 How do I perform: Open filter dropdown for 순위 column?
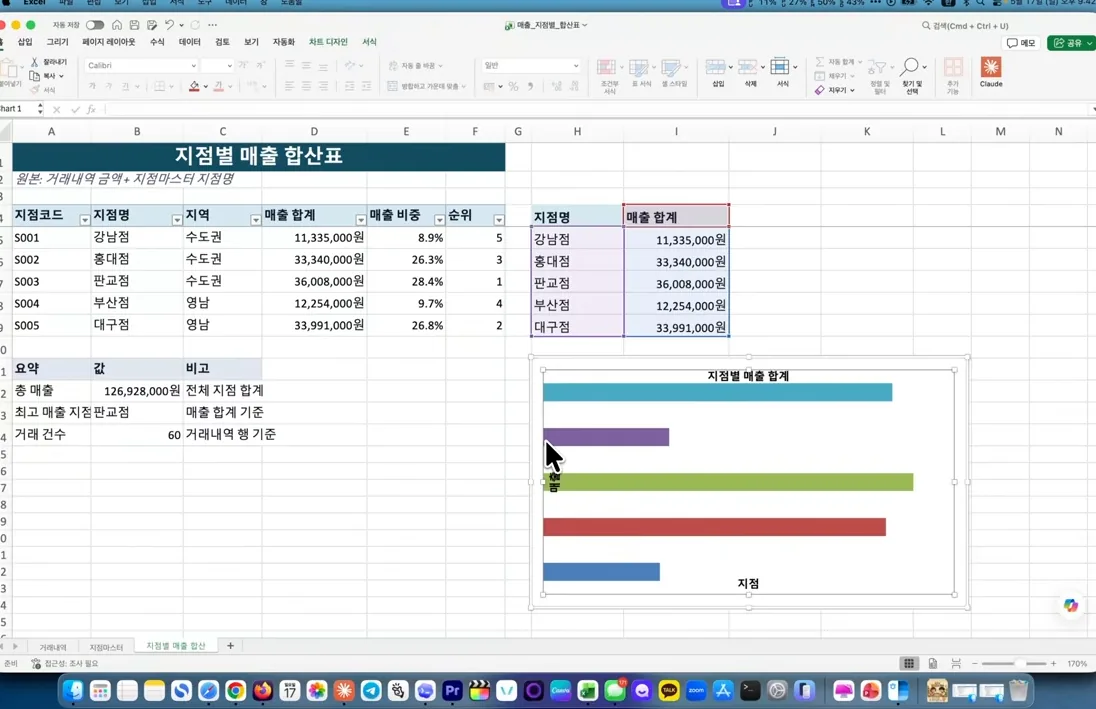tap(498, 220)
